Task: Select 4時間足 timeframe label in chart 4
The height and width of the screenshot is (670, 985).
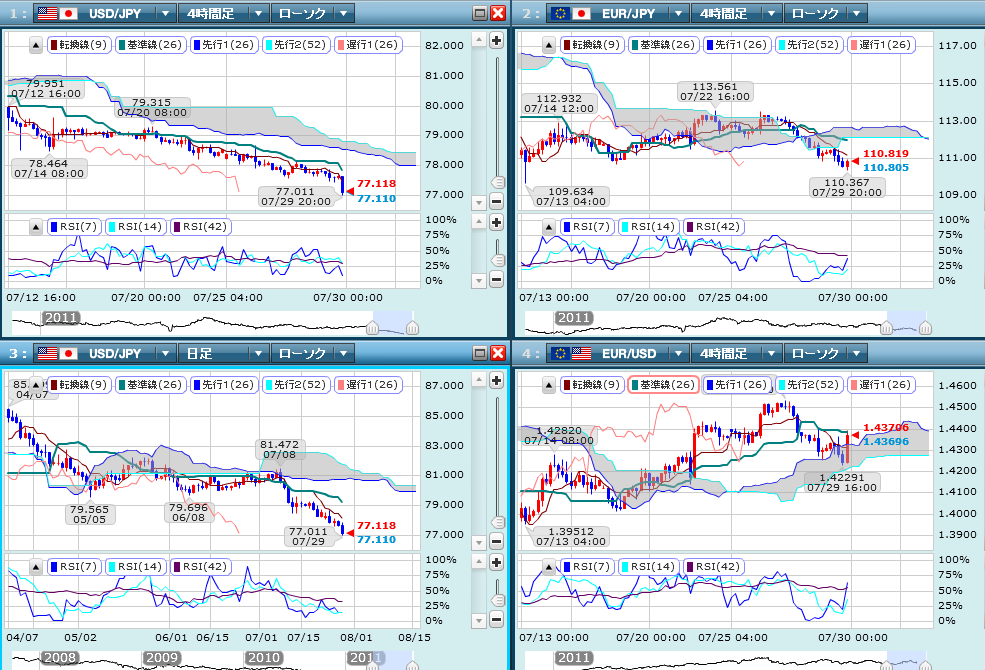Action: [x=724, y=354]
